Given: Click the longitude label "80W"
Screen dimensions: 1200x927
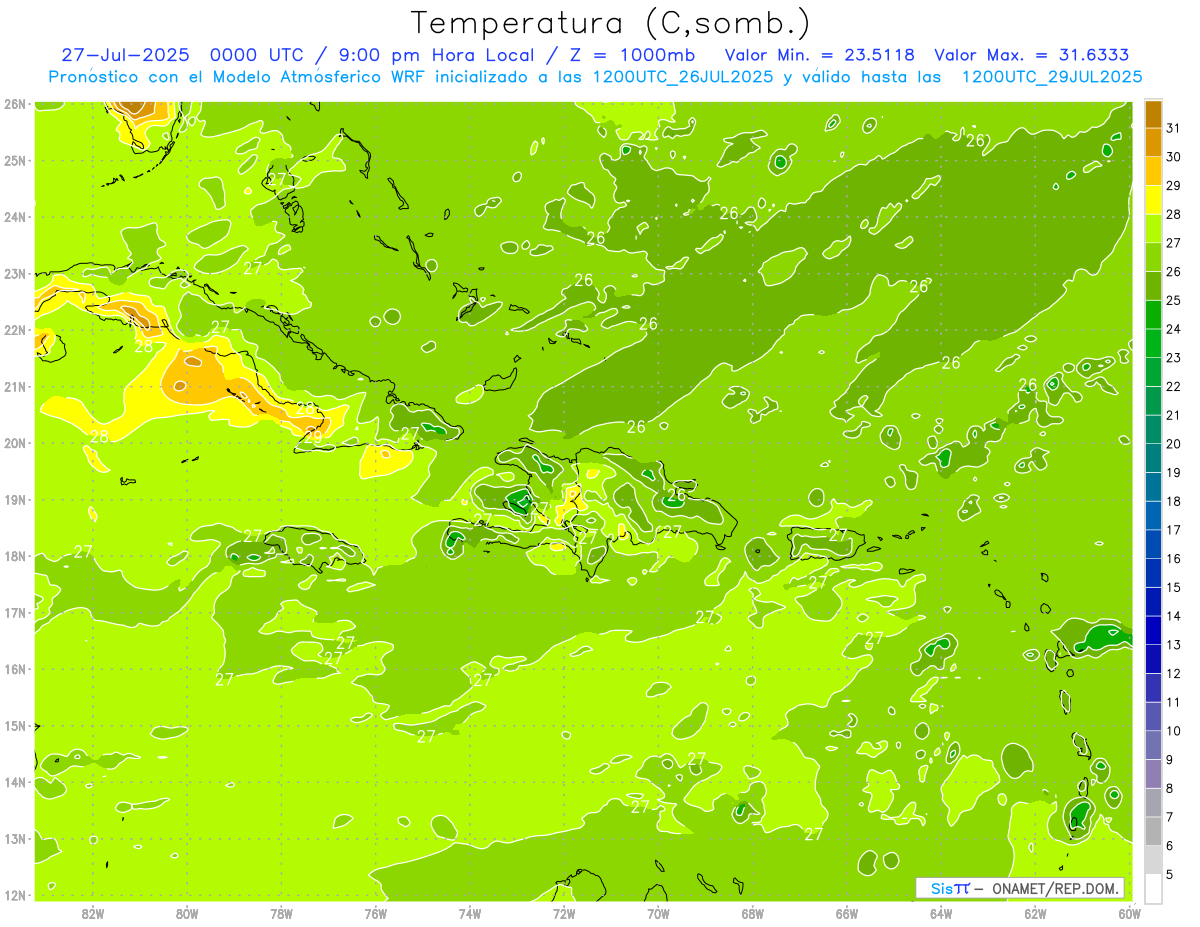Looking at the screenshot, I should tap(186, 913).
